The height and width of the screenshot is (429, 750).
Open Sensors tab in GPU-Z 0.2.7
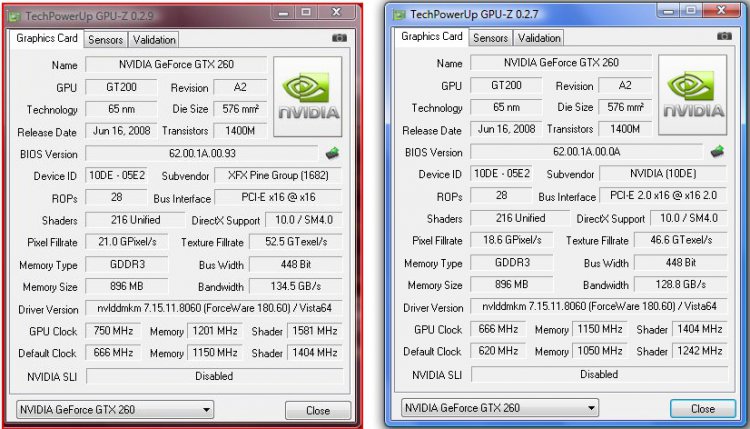point(490,38)
